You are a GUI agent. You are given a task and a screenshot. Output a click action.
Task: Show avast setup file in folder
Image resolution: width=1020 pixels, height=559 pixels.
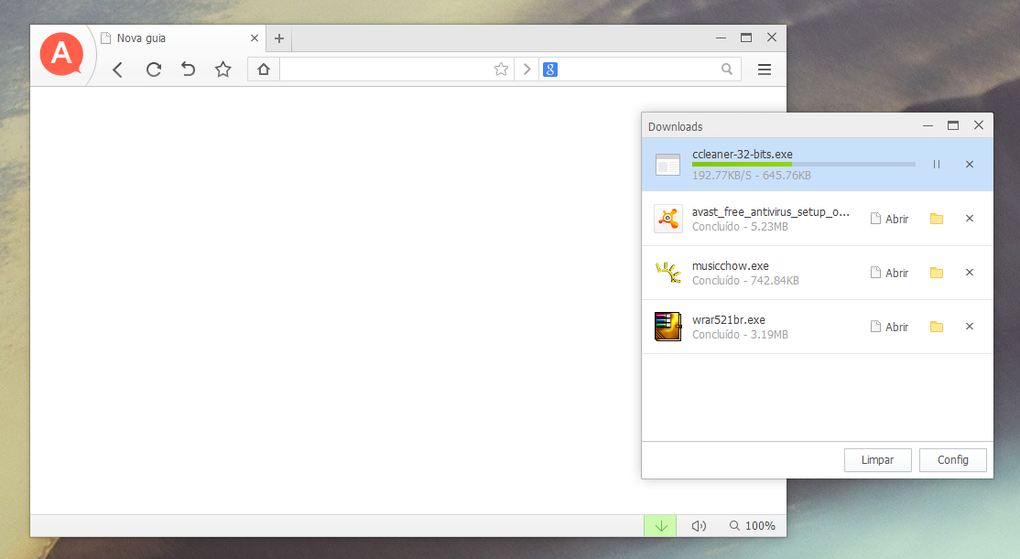tap(936, 219)
